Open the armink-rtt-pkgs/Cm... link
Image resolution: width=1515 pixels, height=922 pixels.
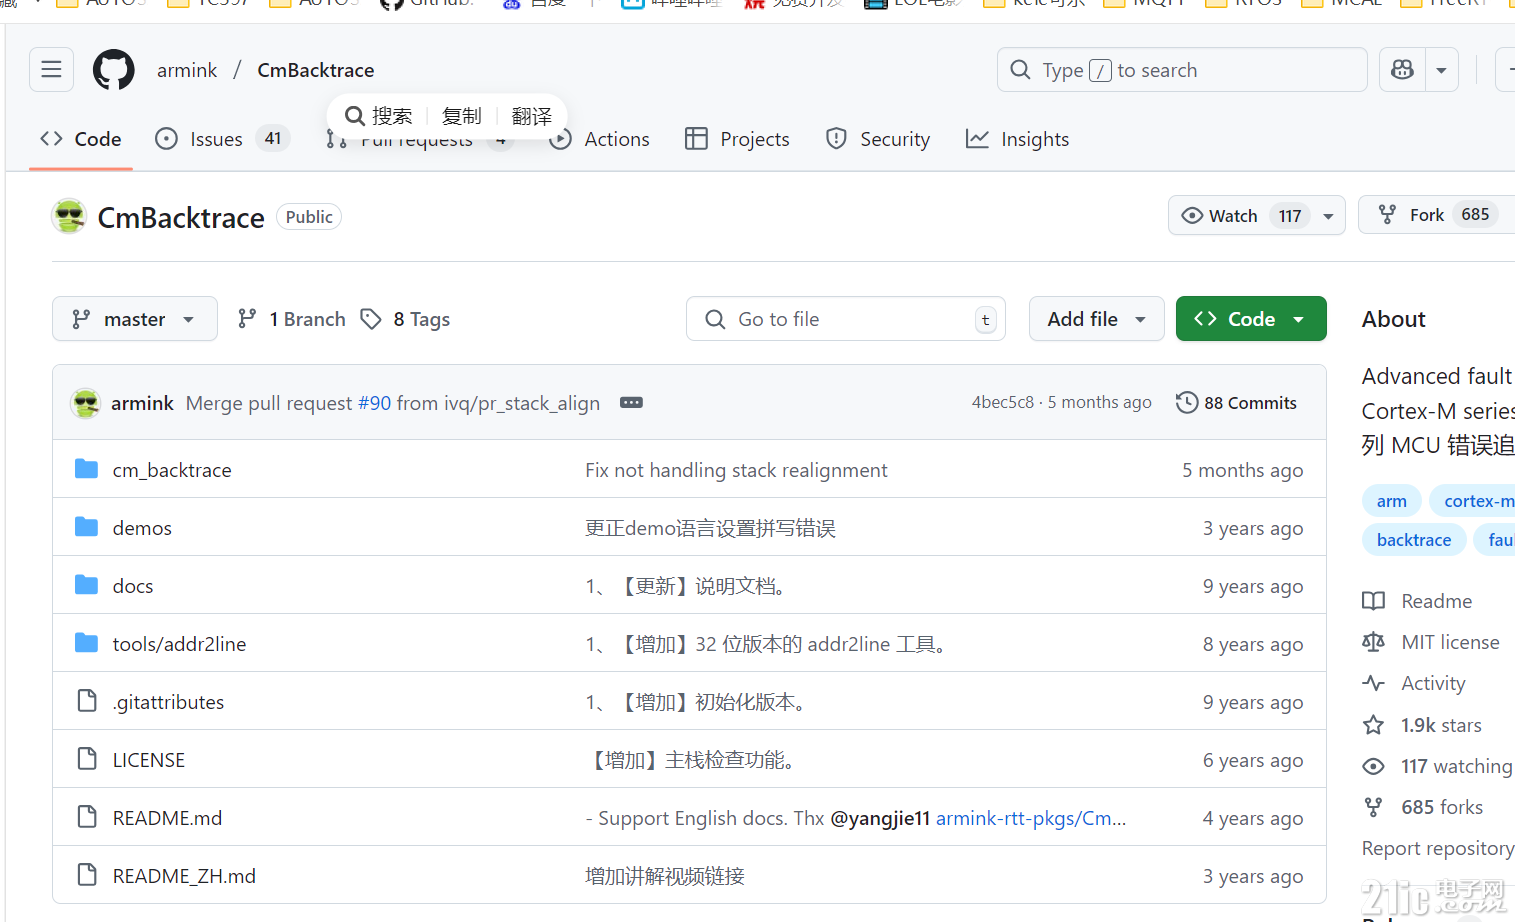tap(1031, 818)
